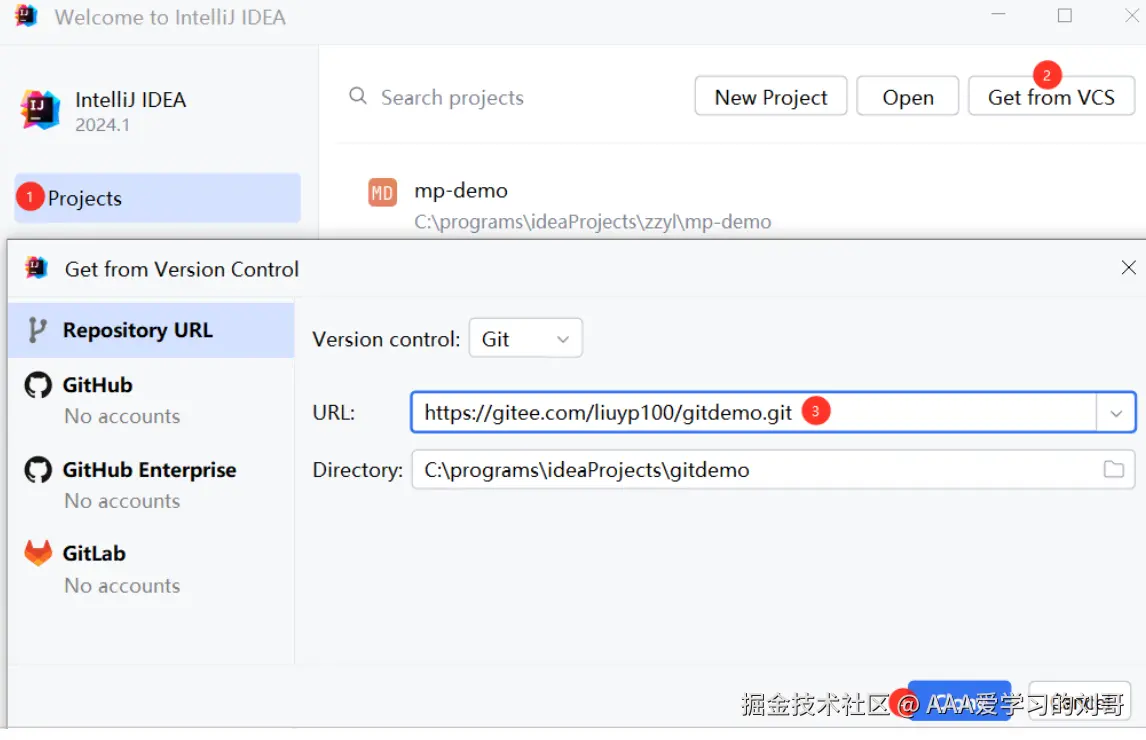Minimize the Welcome to IntelliJ IDEA window
Image resolution: width=1146 pixels, height=740 pixels.
tap(998, 15)
